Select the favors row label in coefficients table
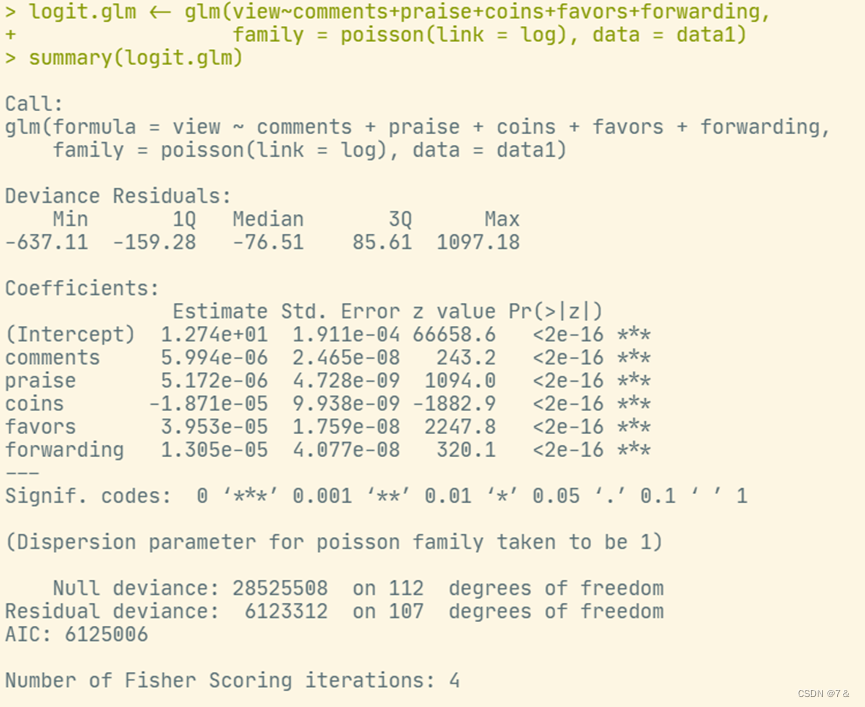Image resolution: width=865 pixels, height=707 pixels. (40, 427)
